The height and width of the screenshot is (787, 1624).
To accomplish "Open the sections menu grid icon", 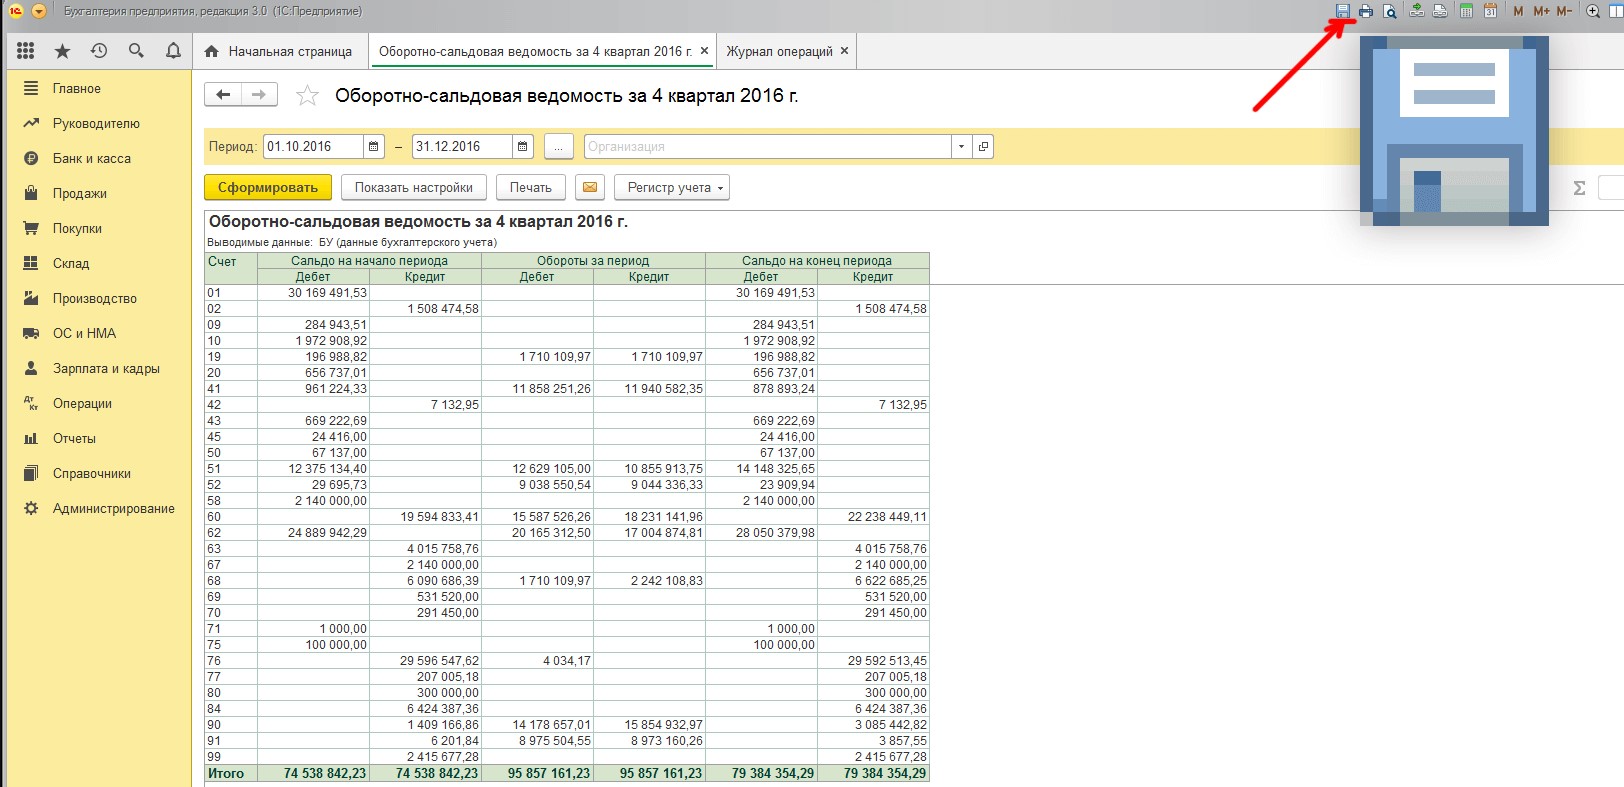I will [26, 51].
